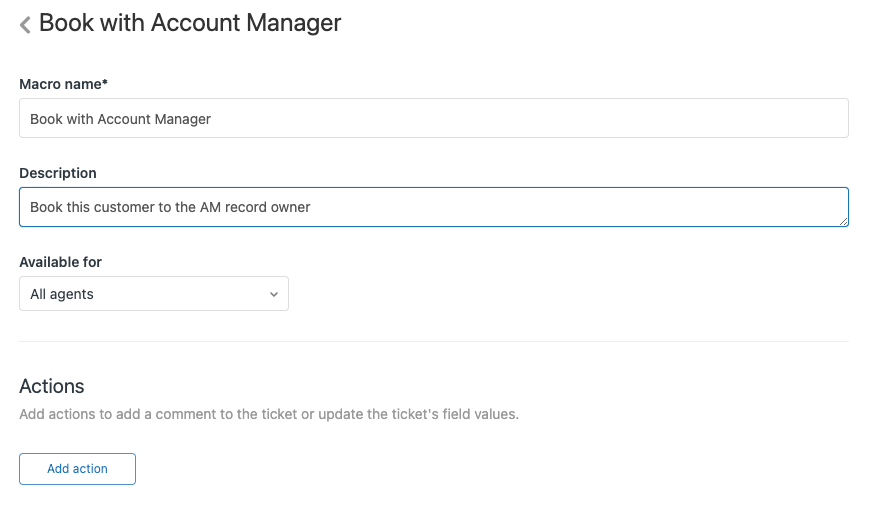Image resolution: width=874 pixels, height=509 pixels.
Task: Click the word 'owner' in Description field
Action: 290,207
